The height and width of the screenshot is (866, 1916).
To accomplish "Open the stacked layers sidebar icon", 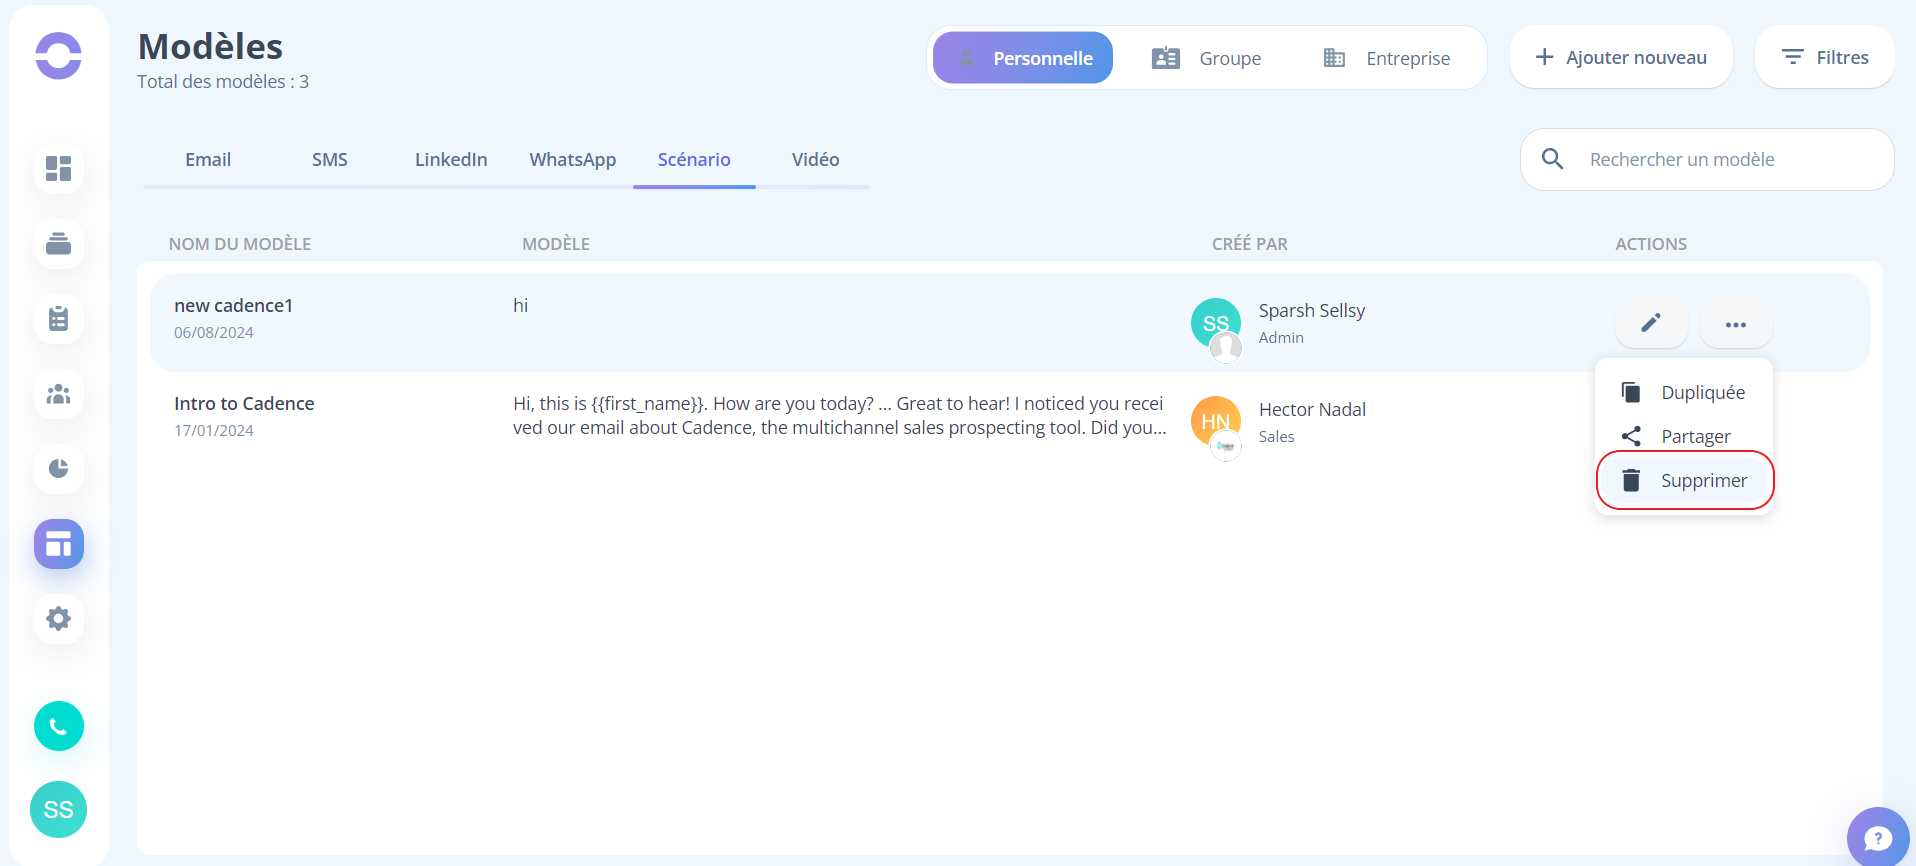I will coord(59,243).
